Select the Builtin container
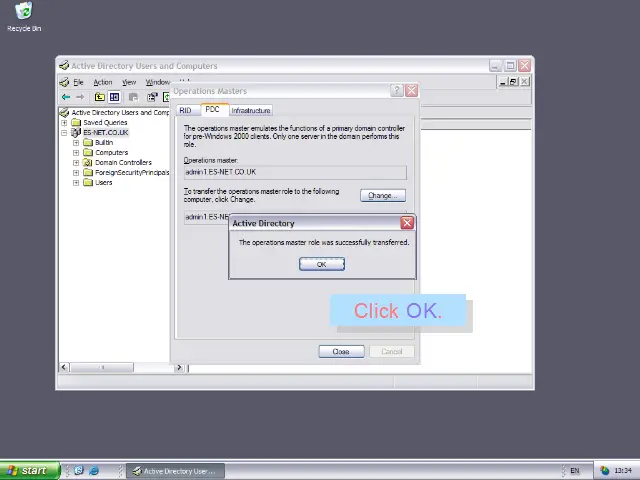Screen dimensions: 640x480 pyautogui.click(x=104, y=142)
